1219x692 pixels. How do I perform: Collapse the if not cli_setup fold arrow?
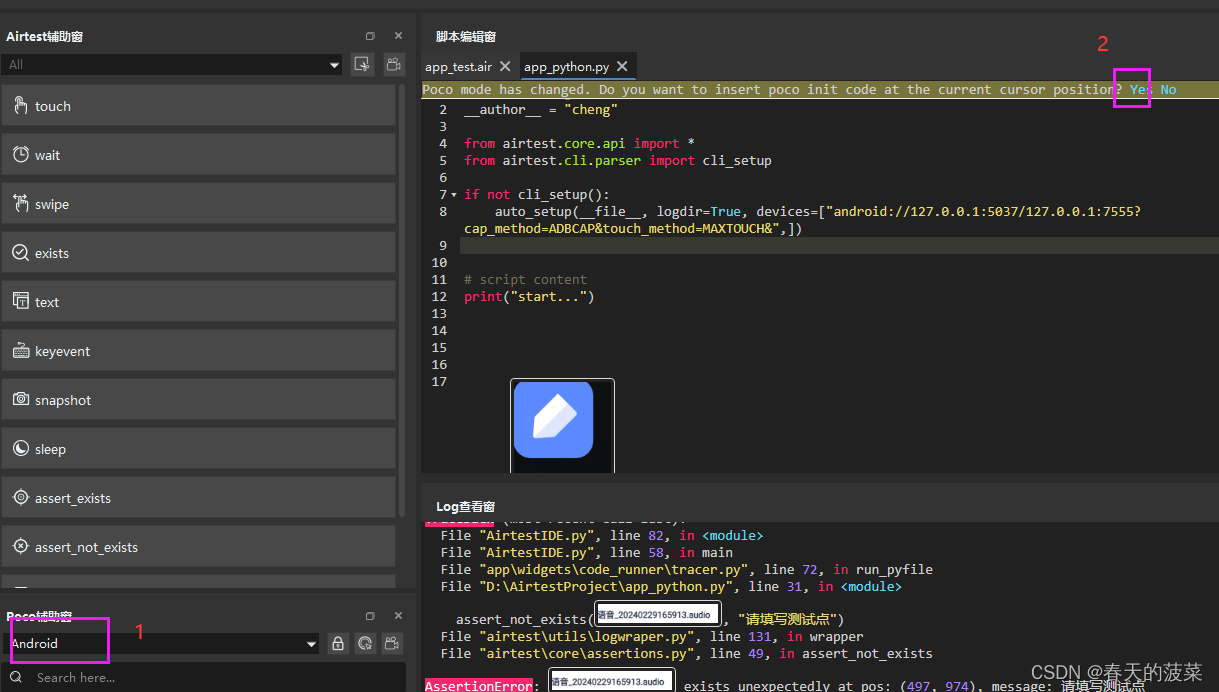pyautogui.click(x=454, y=195)
